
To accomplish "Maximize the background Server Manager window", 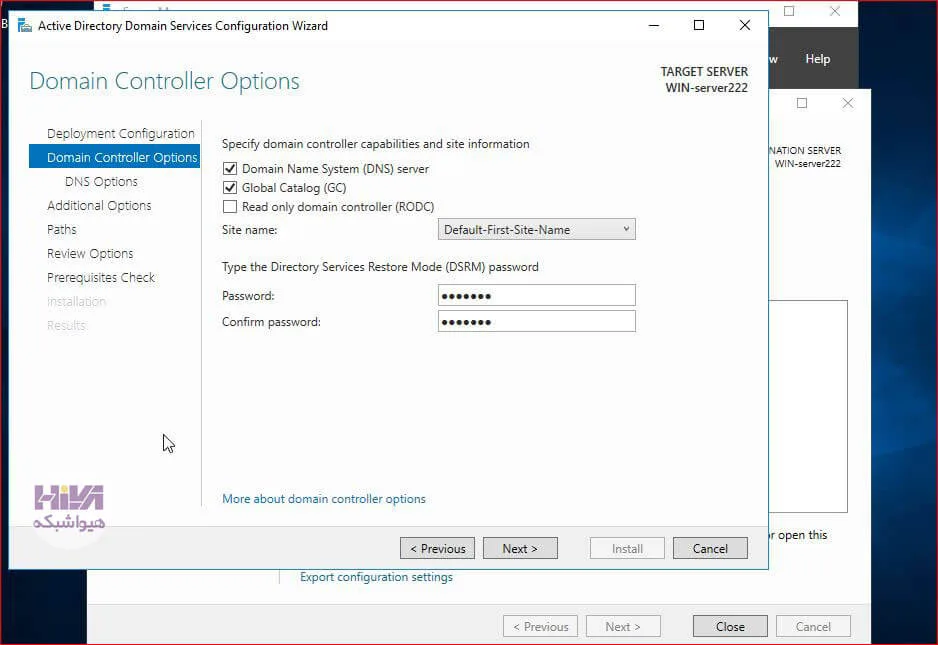I will click(x=789, y=11).
